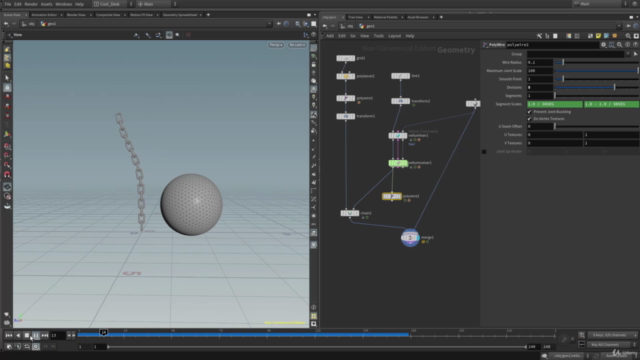Open the group selection arrow button
Image resolution: width=640 pixels, height=360 pixels.
pyautogui.click(x=636, y=54)
